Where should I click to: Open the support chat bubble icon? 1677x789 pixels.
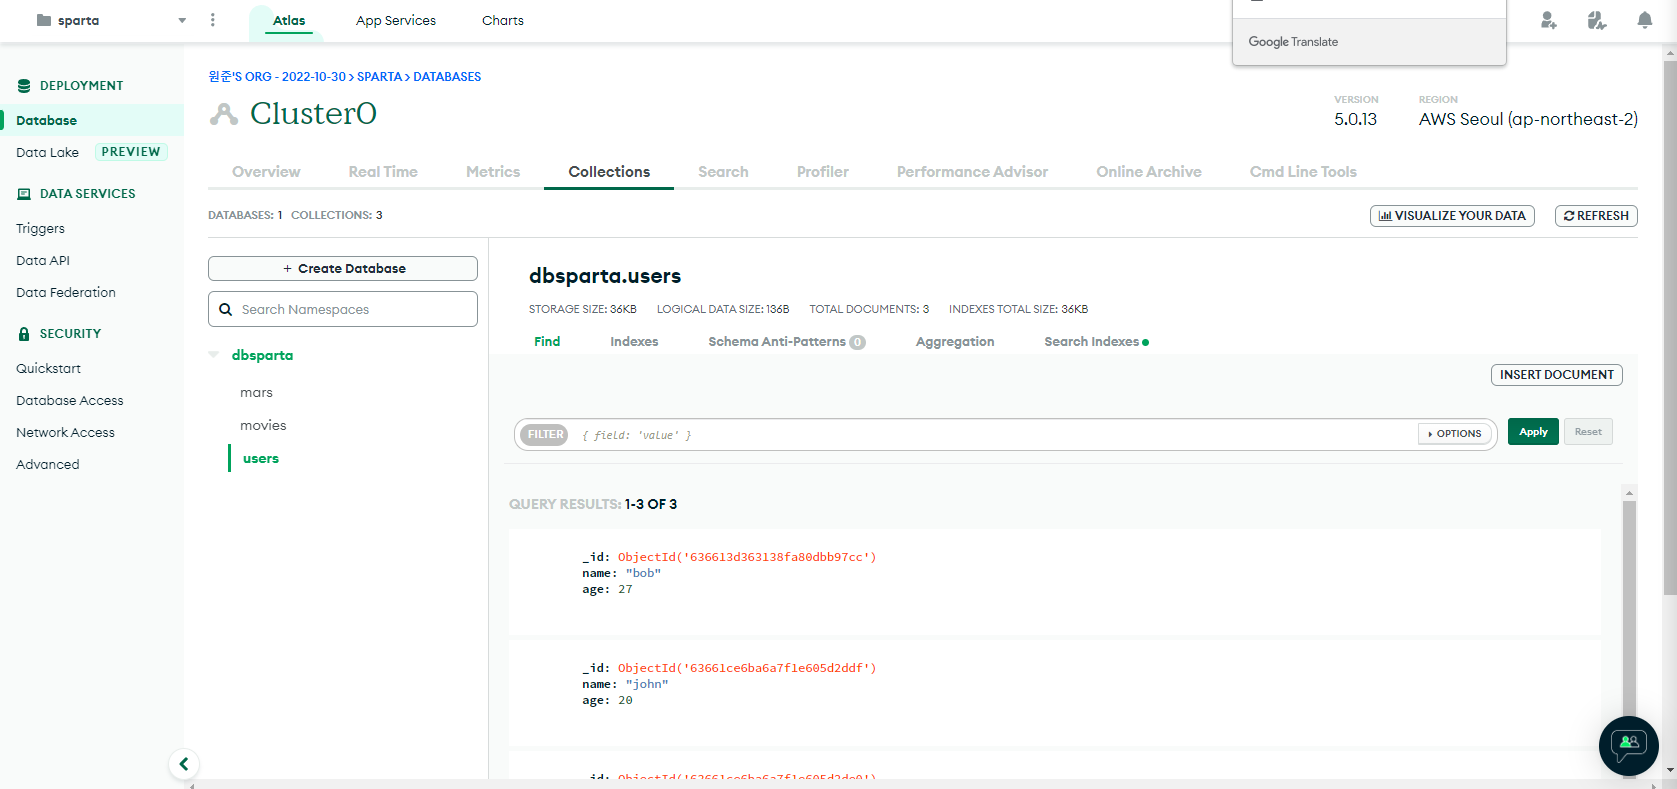pyautogui.click(x=1629, y=745)
